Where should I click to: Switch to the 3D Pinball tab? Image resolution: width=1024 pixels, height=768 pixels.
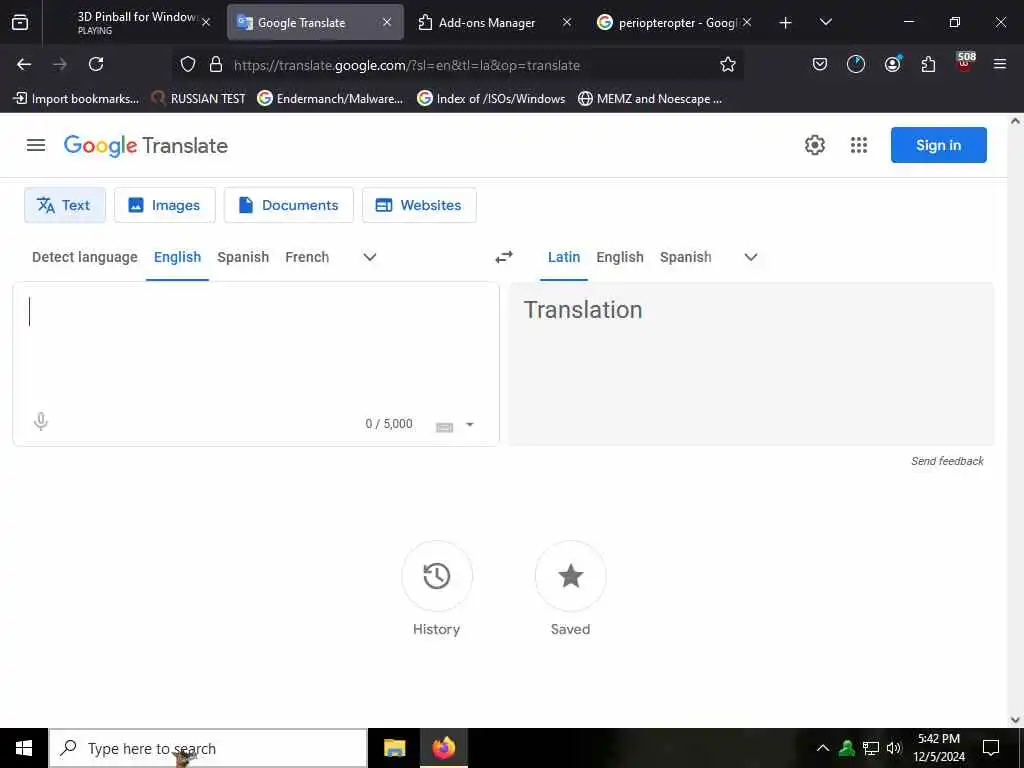pyautogui.click(x=136, y=23)
